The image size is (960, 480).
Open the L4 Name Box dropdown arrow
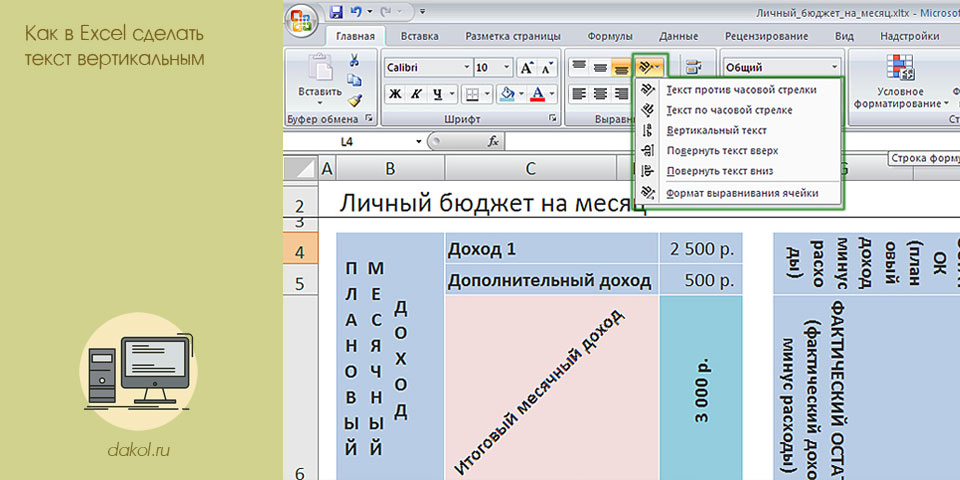[x=419, y=142]
